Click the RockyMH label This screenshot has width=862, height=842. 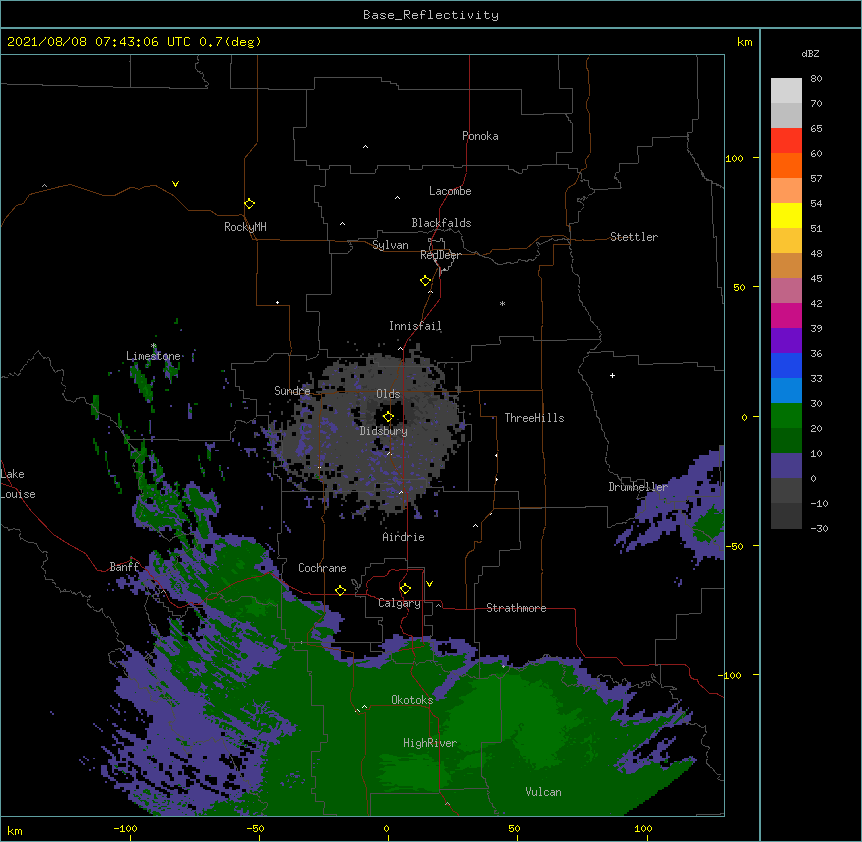tap(245, 227)
